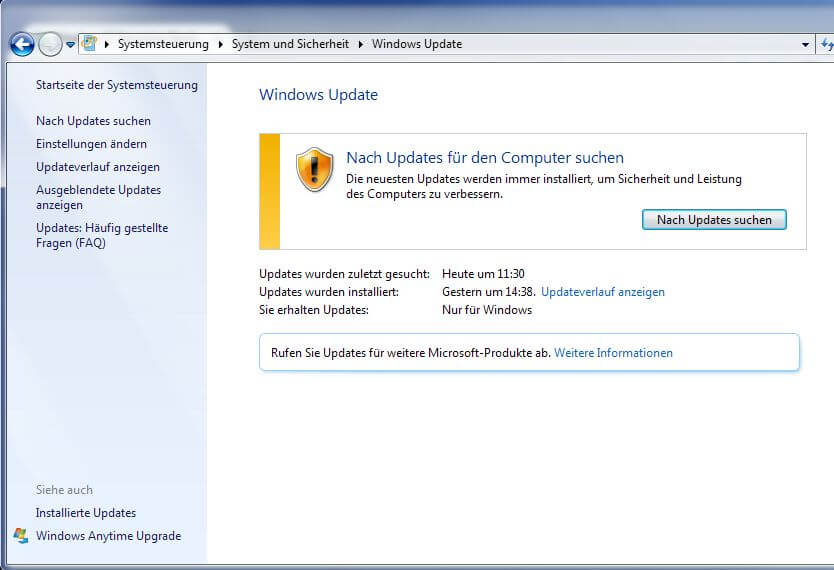Screen dimensions: 834x570
Task: Open Weitere Informationen link
Action: [613, 353]
